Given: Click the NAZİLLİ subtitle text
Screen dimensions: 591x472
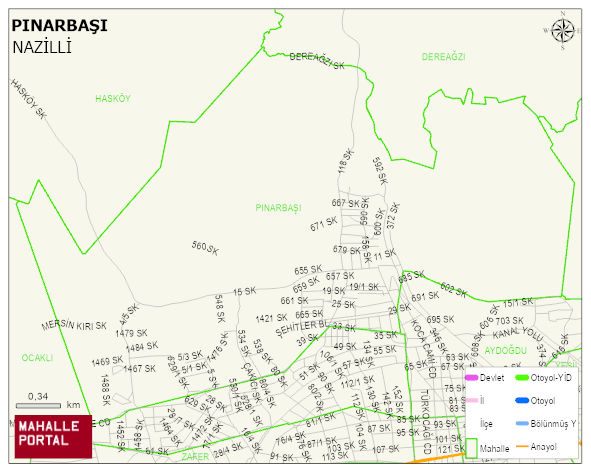Looking at the screenshot, I should 42,48.
